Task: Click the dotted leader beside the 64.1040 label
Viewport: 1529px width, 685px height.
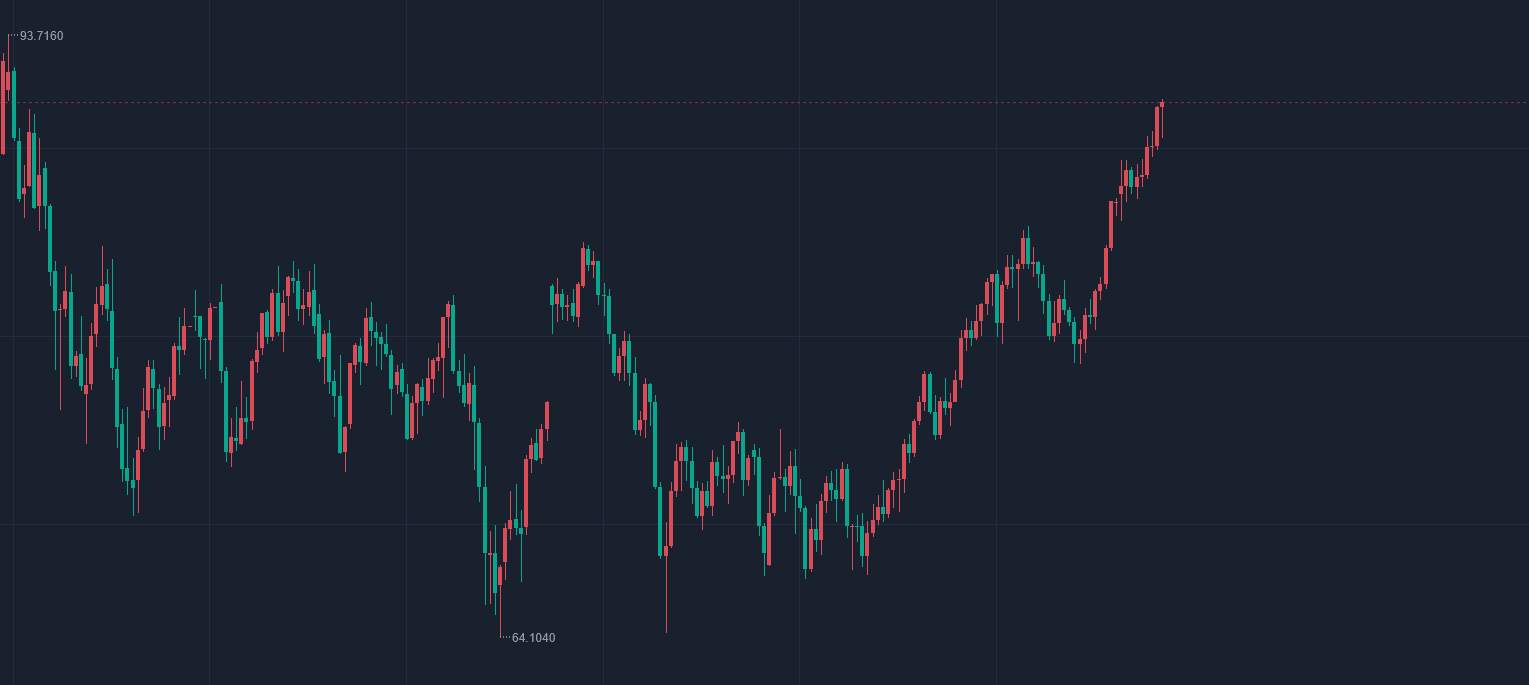Action: (505, 637)
